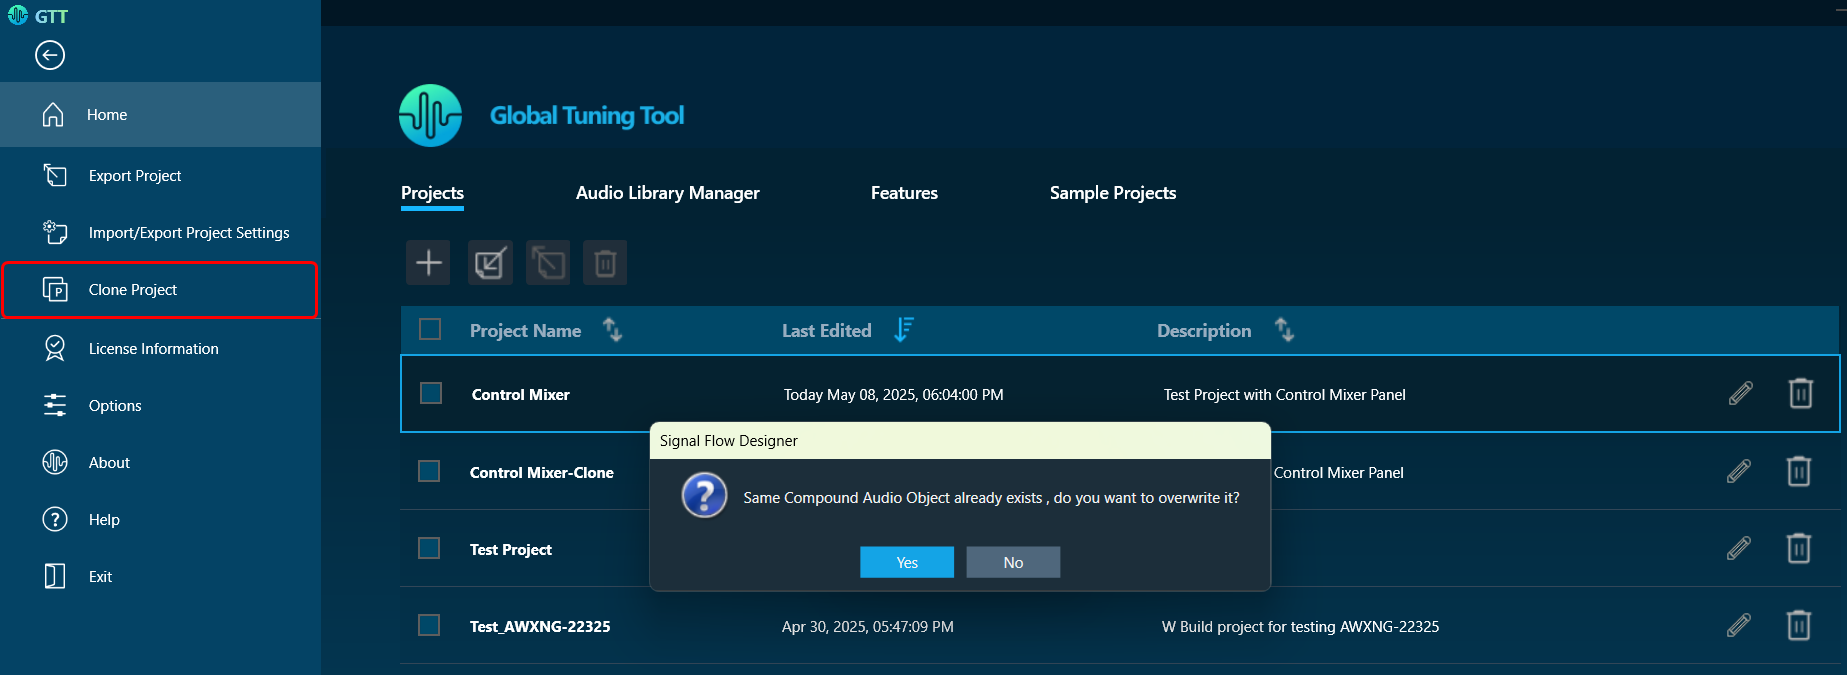This screenshot has height=675, width=1847.
Task: Click the trash icon in the projects toolbar
Action: point(605,263)
